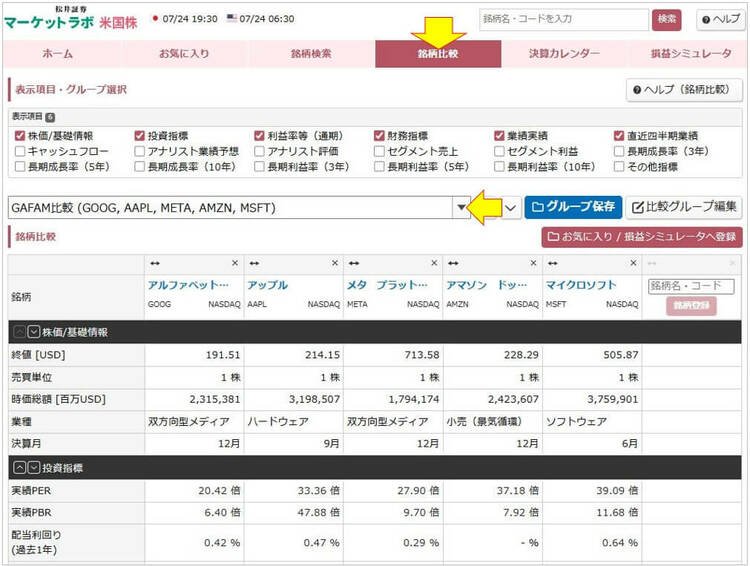Viewport: 750px width, 566px height.
Task: Open ヘルプ（銘柄比較） button
Action: 684,89
